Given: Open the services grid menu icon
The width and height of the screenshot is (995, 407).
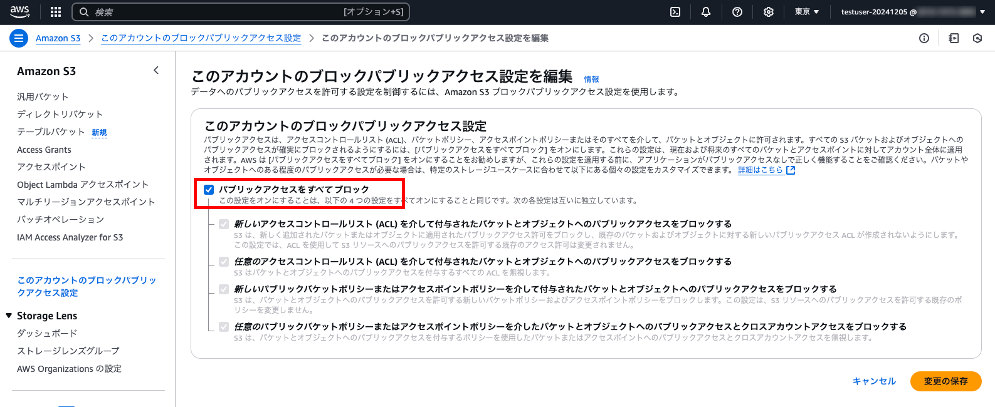Looking at the screenshot, I should tap(55, 12).
